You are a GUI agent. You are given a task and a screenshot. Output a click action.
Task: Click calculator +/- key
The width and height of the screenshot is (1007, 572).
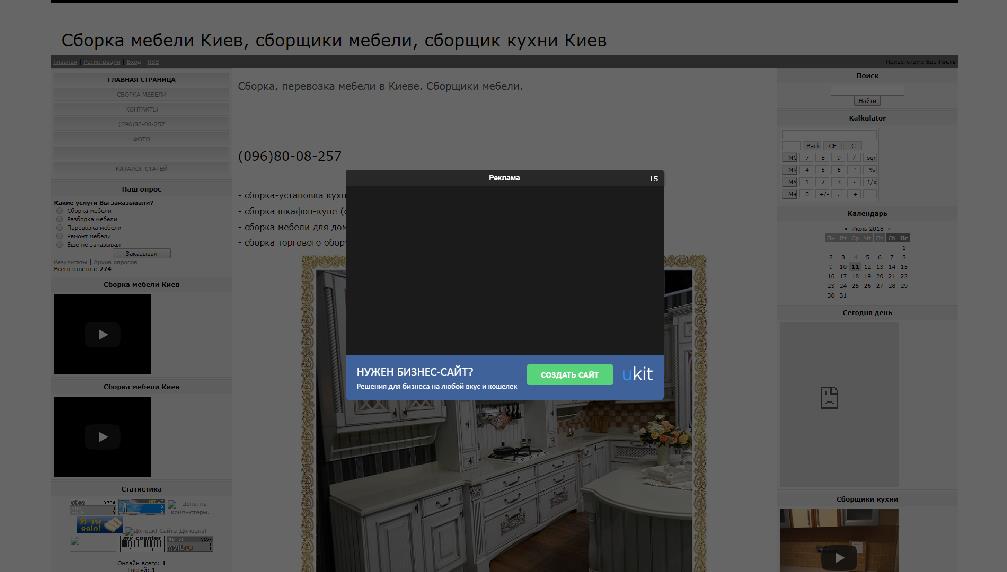[823, 194]
